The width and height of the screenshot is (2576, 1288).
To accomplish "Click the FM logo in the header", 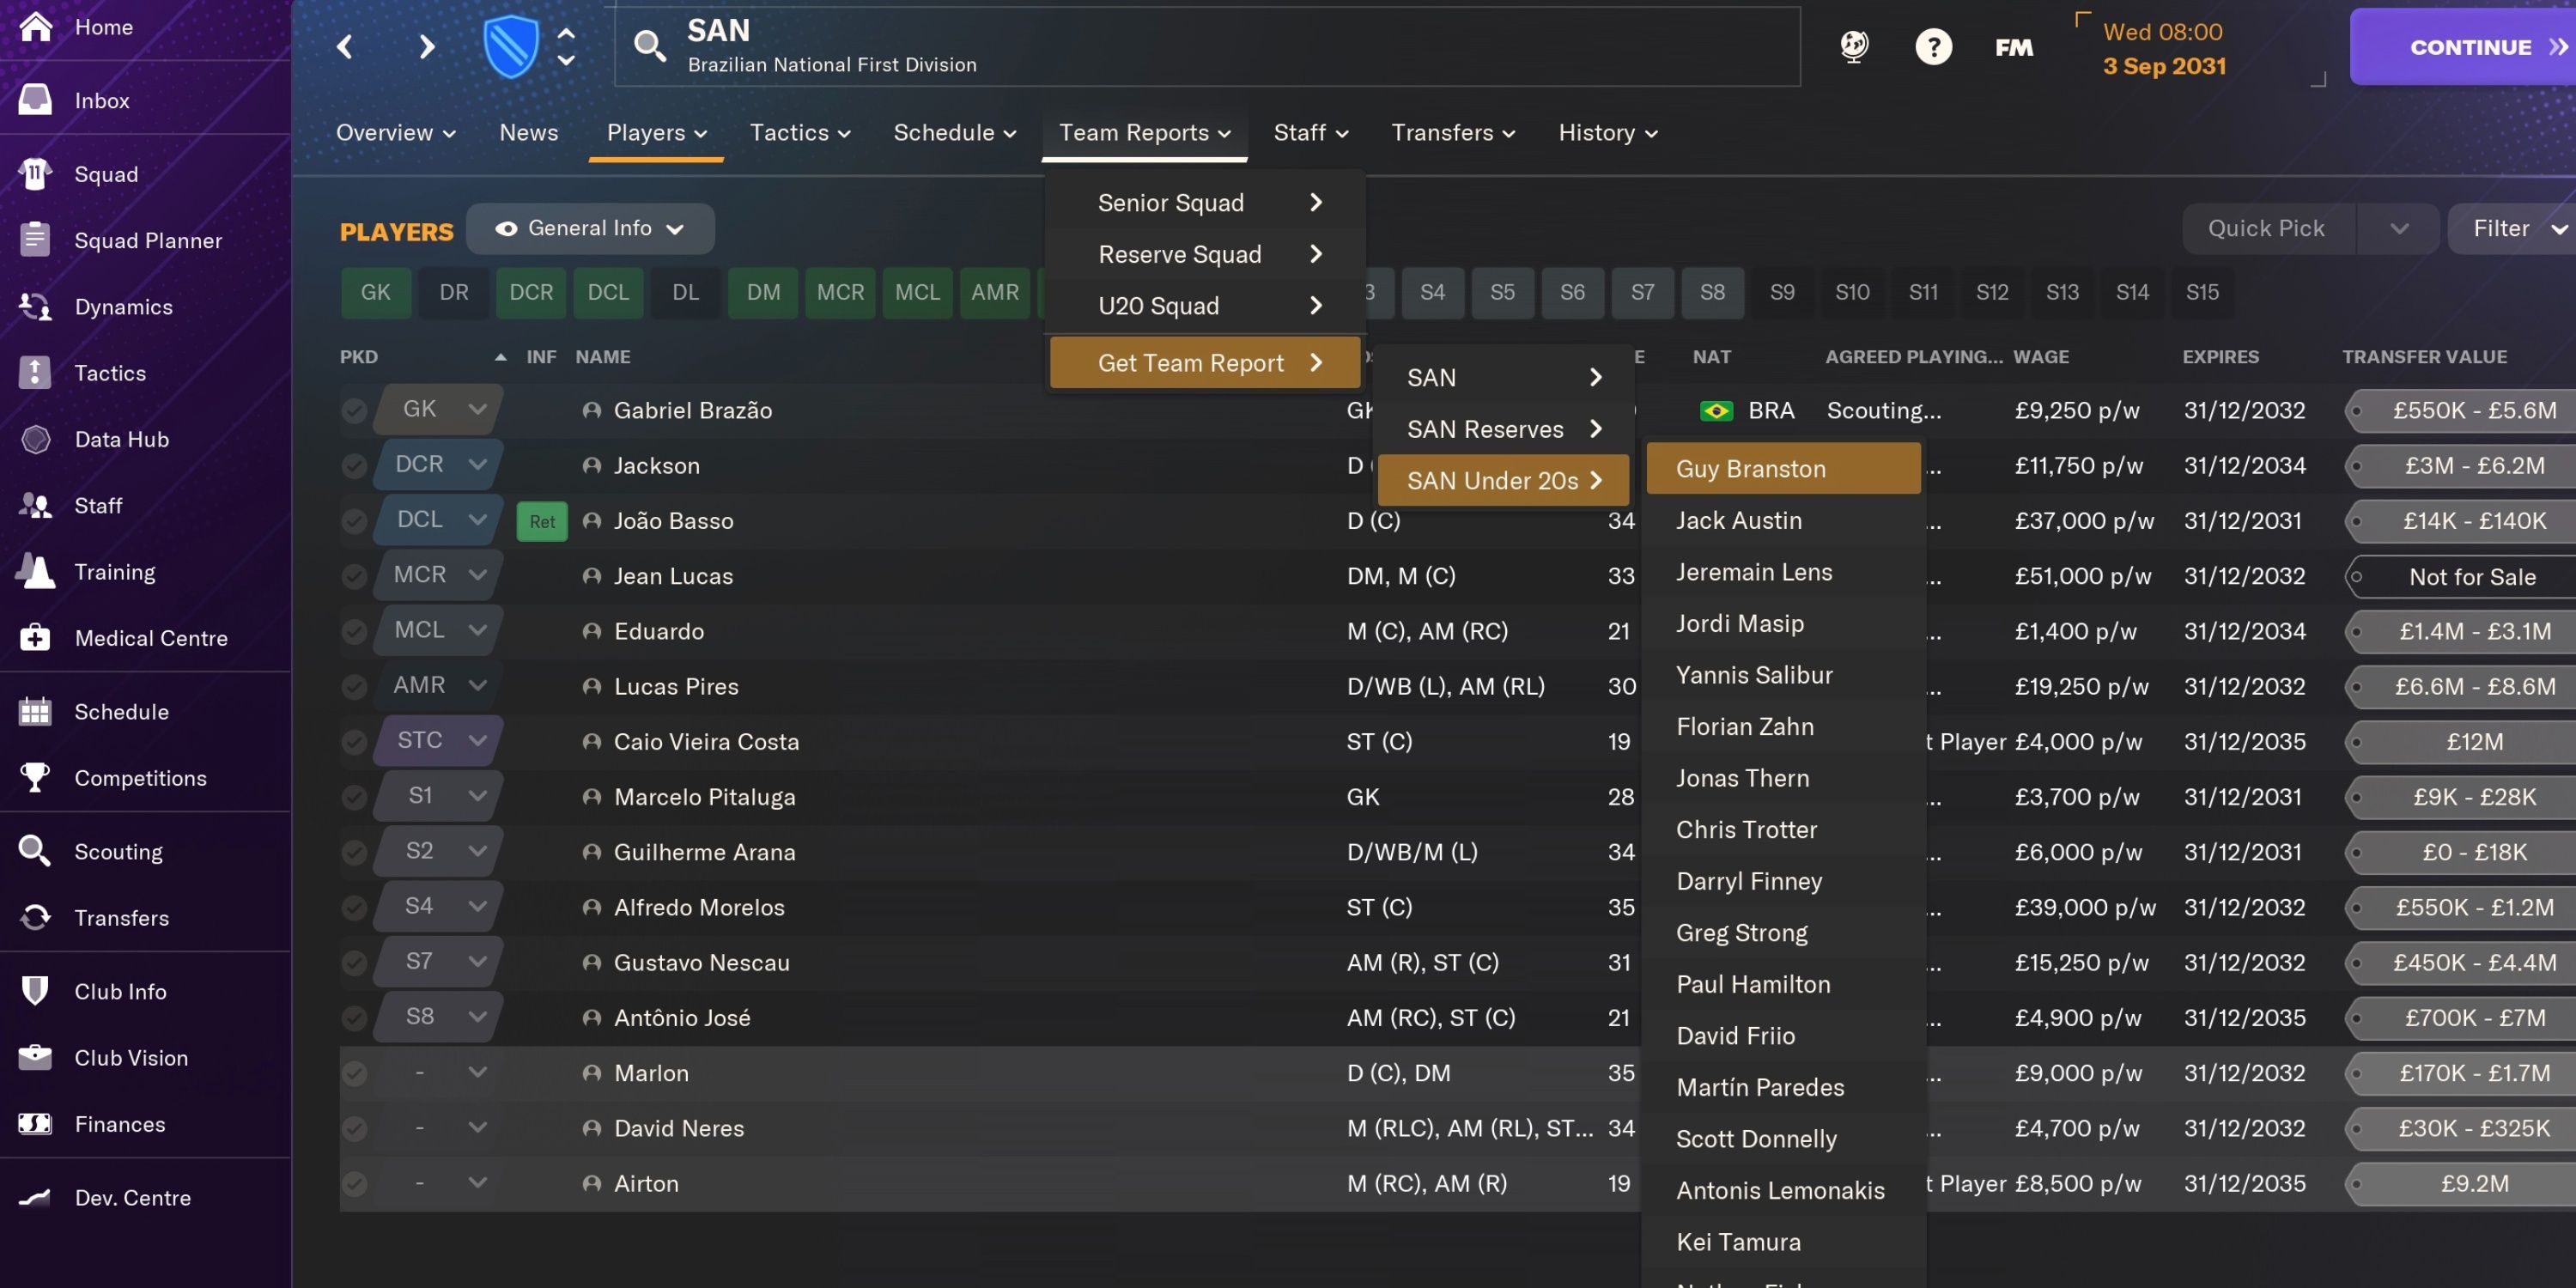I will click(2014, 46).
